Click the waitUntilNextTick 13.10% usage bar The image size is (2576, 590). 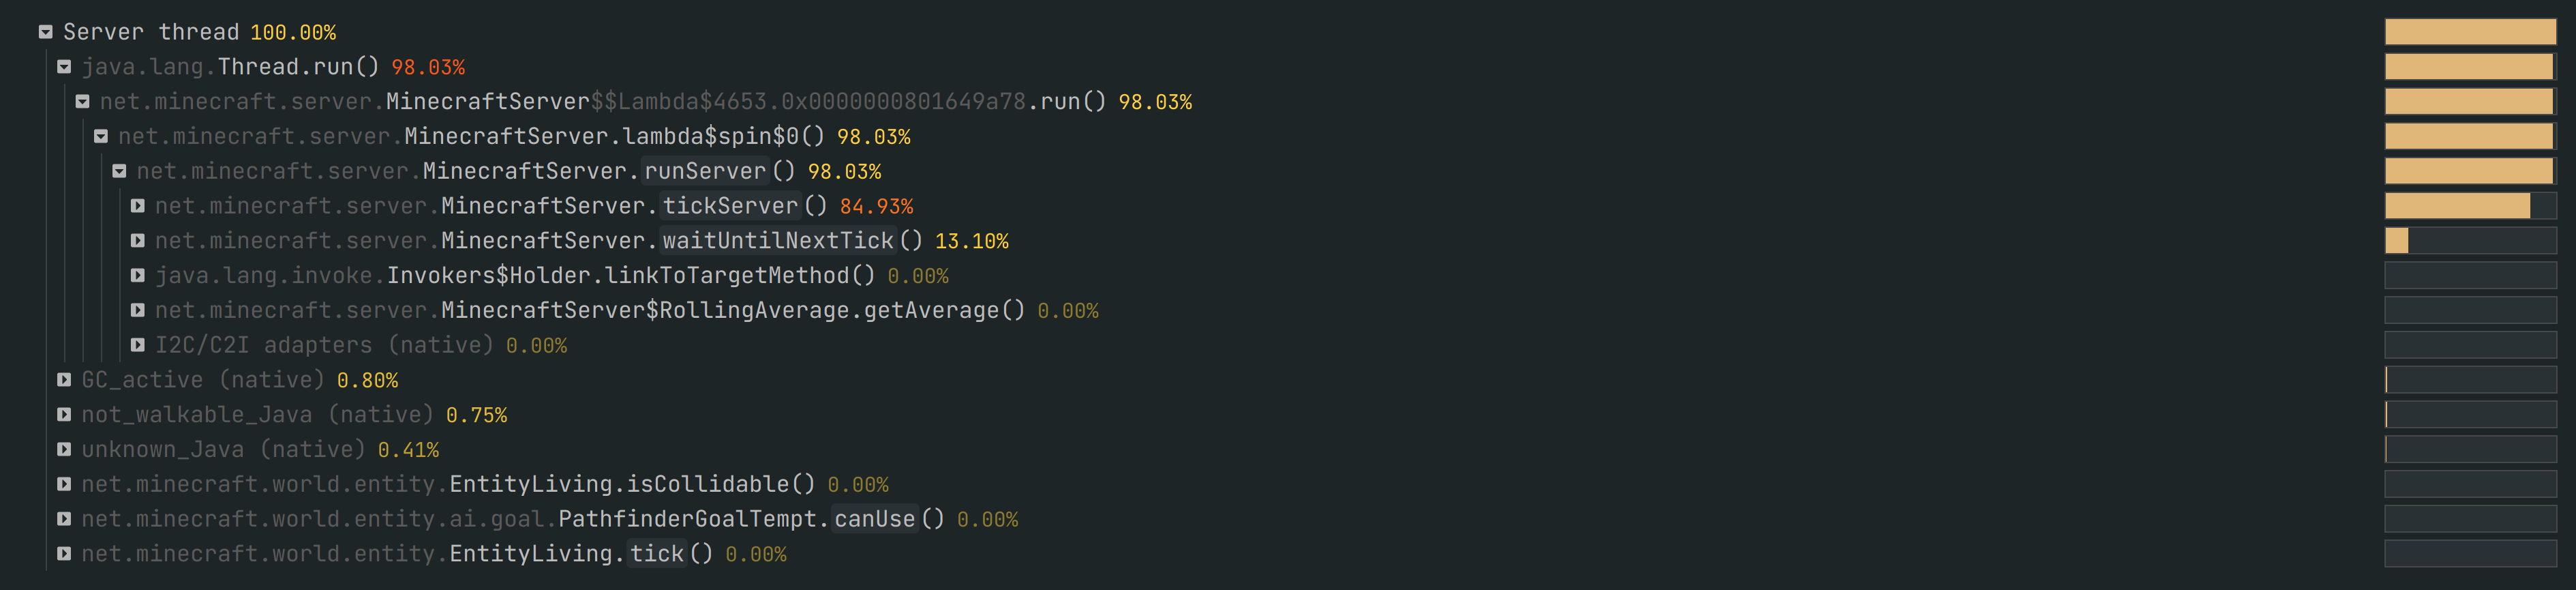click(x=2470, y=241)
